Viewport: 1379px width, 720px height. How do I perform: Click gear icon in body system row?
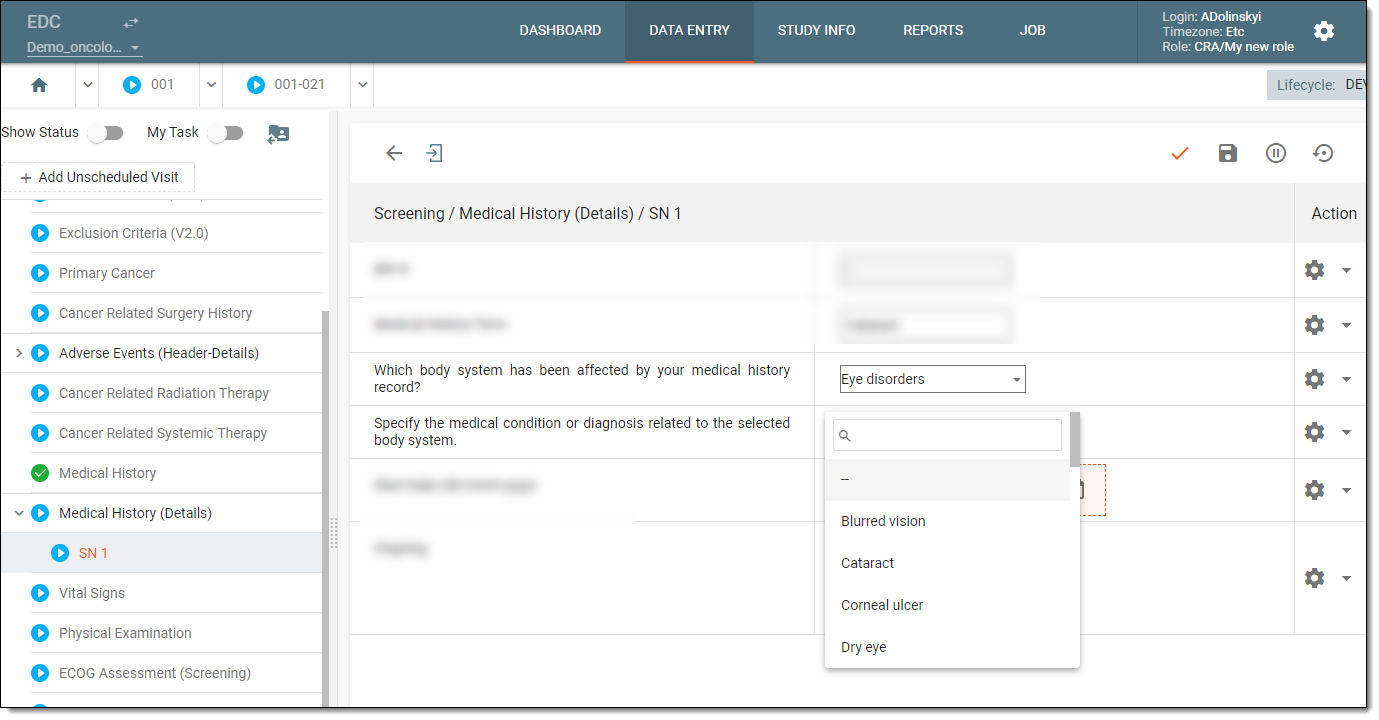pyautogui.click(x=1315, y=379)
